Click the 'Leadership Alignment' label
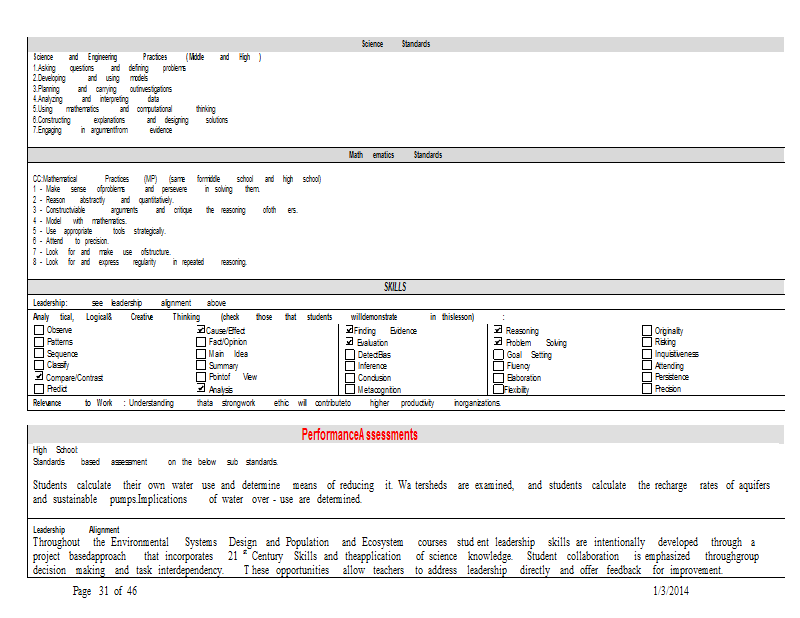800x618 pixels. point(76,530)
